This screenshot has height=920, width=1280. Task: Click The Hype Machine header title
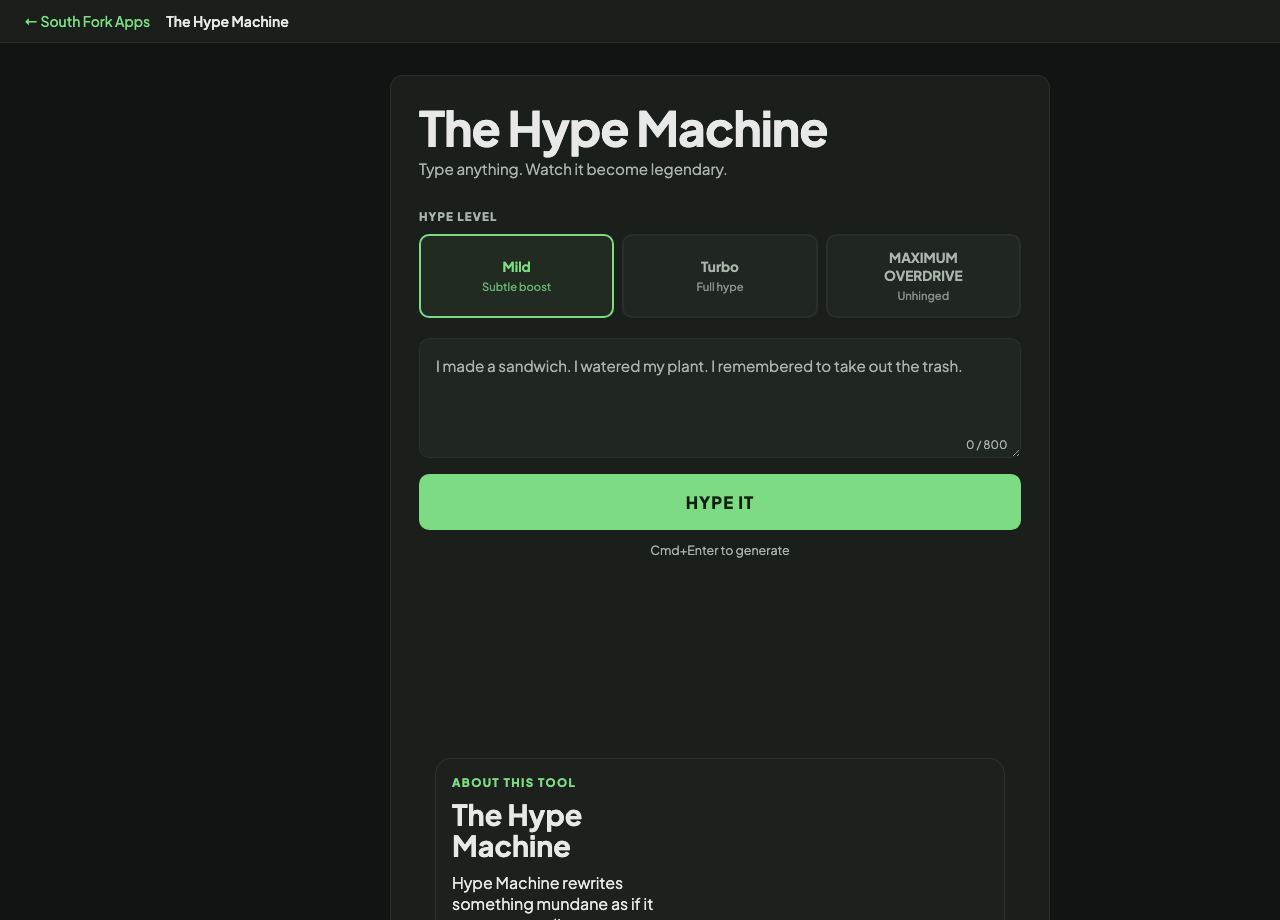[x=227, y=21]
